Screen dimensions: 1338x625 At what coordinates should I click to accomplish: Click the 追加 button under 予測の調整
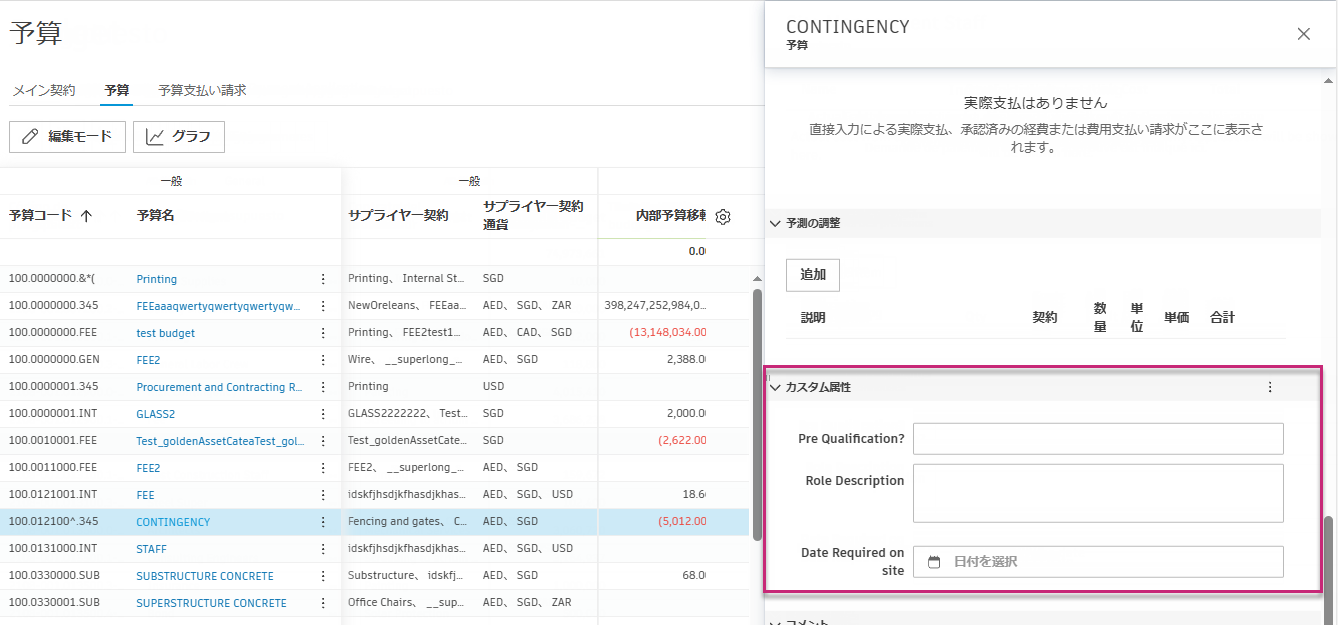pyautogui.click(x=812, y=274)
